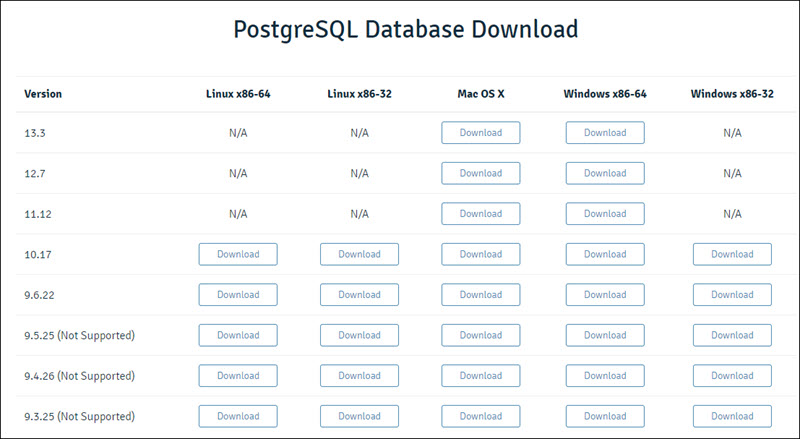This screenshot has height=439, width=800.
Task: Download version 9.6.22 for Linux x86-32
Action: [359, 295]
